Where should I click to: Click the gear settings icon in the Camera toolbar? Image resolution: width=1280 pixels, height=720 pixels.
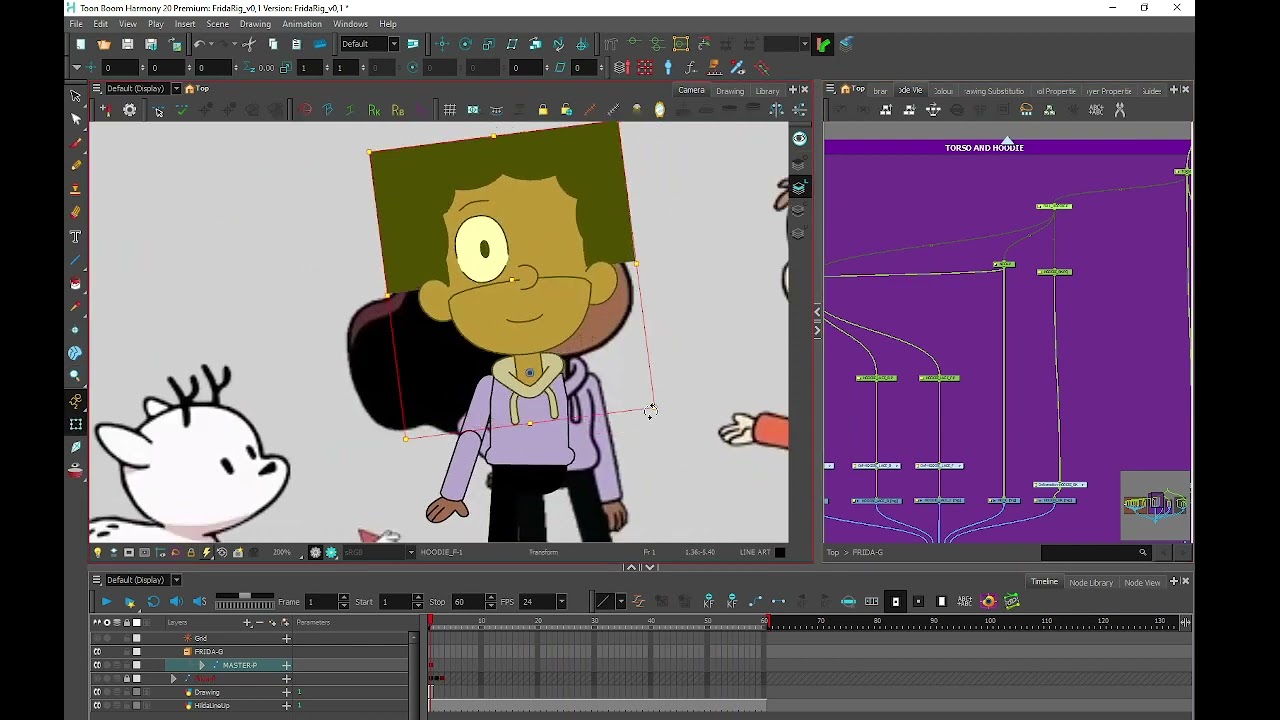[130, 110]
